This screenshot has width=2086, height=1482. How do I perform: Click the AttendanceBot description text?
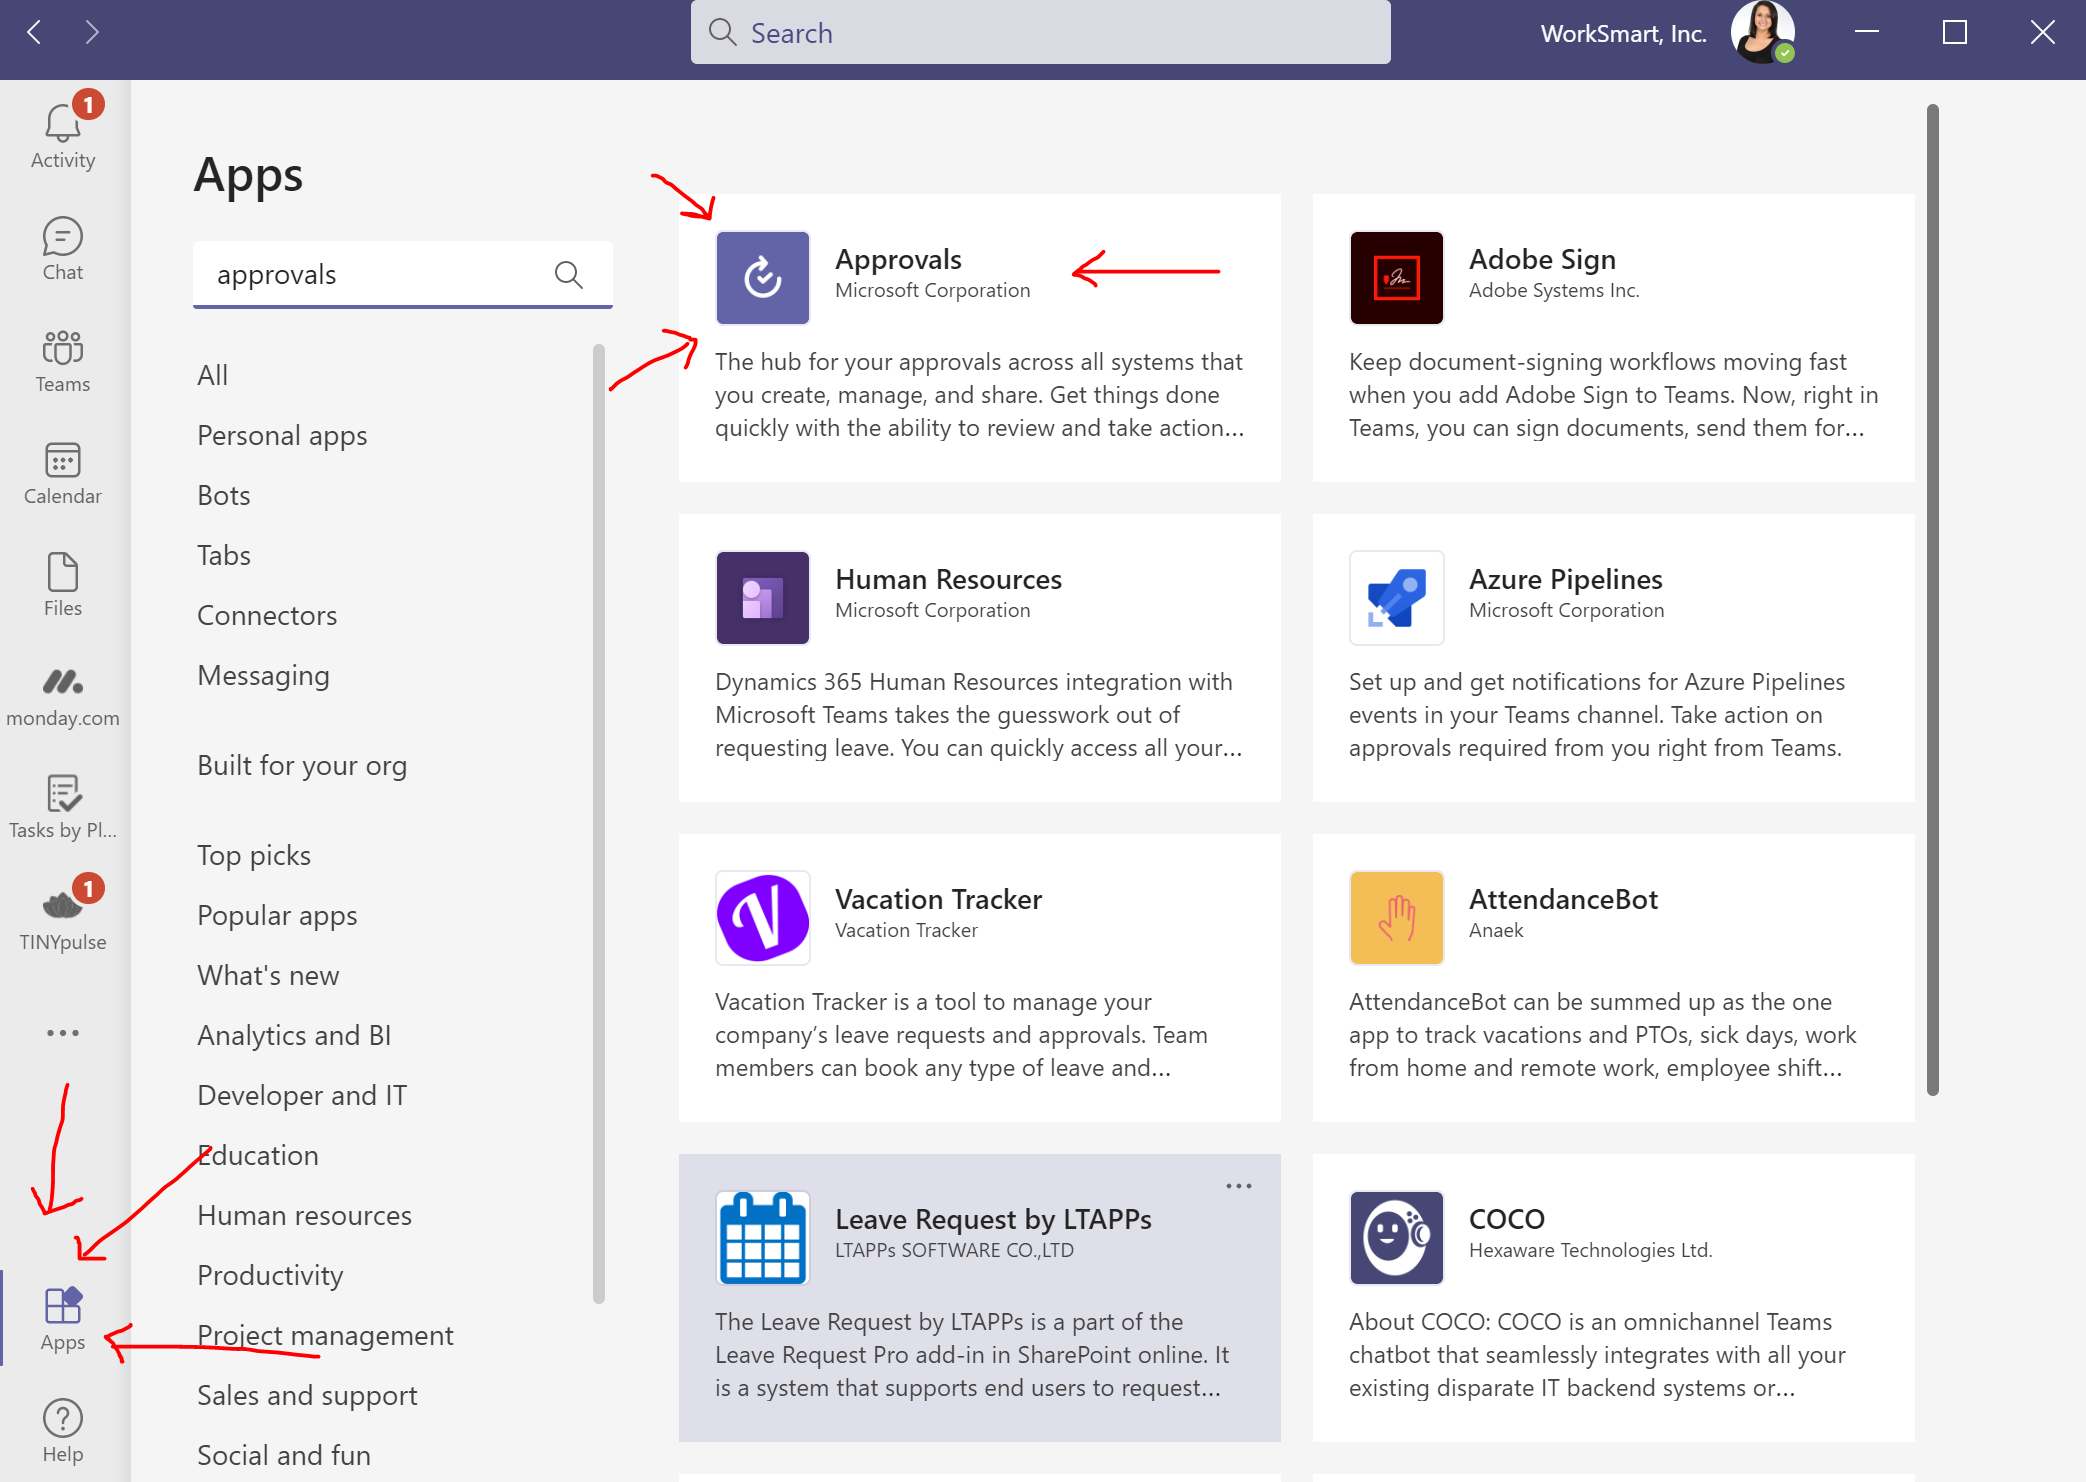(1602, 1035)
